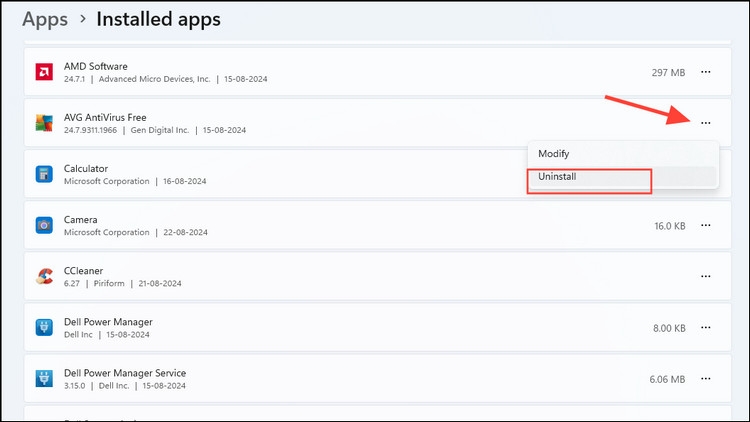Screen dimensions: 750x422
Task: Click the Dell Power Manager icon
Action: tap(44, 328)
